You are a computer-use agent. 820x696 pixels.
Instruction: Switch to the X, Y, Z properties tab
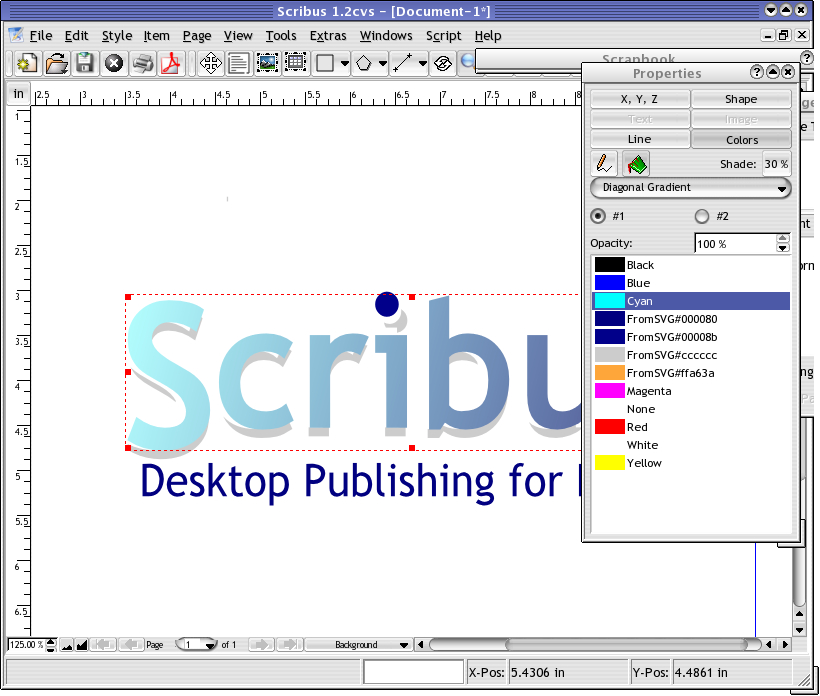point(640,99)
